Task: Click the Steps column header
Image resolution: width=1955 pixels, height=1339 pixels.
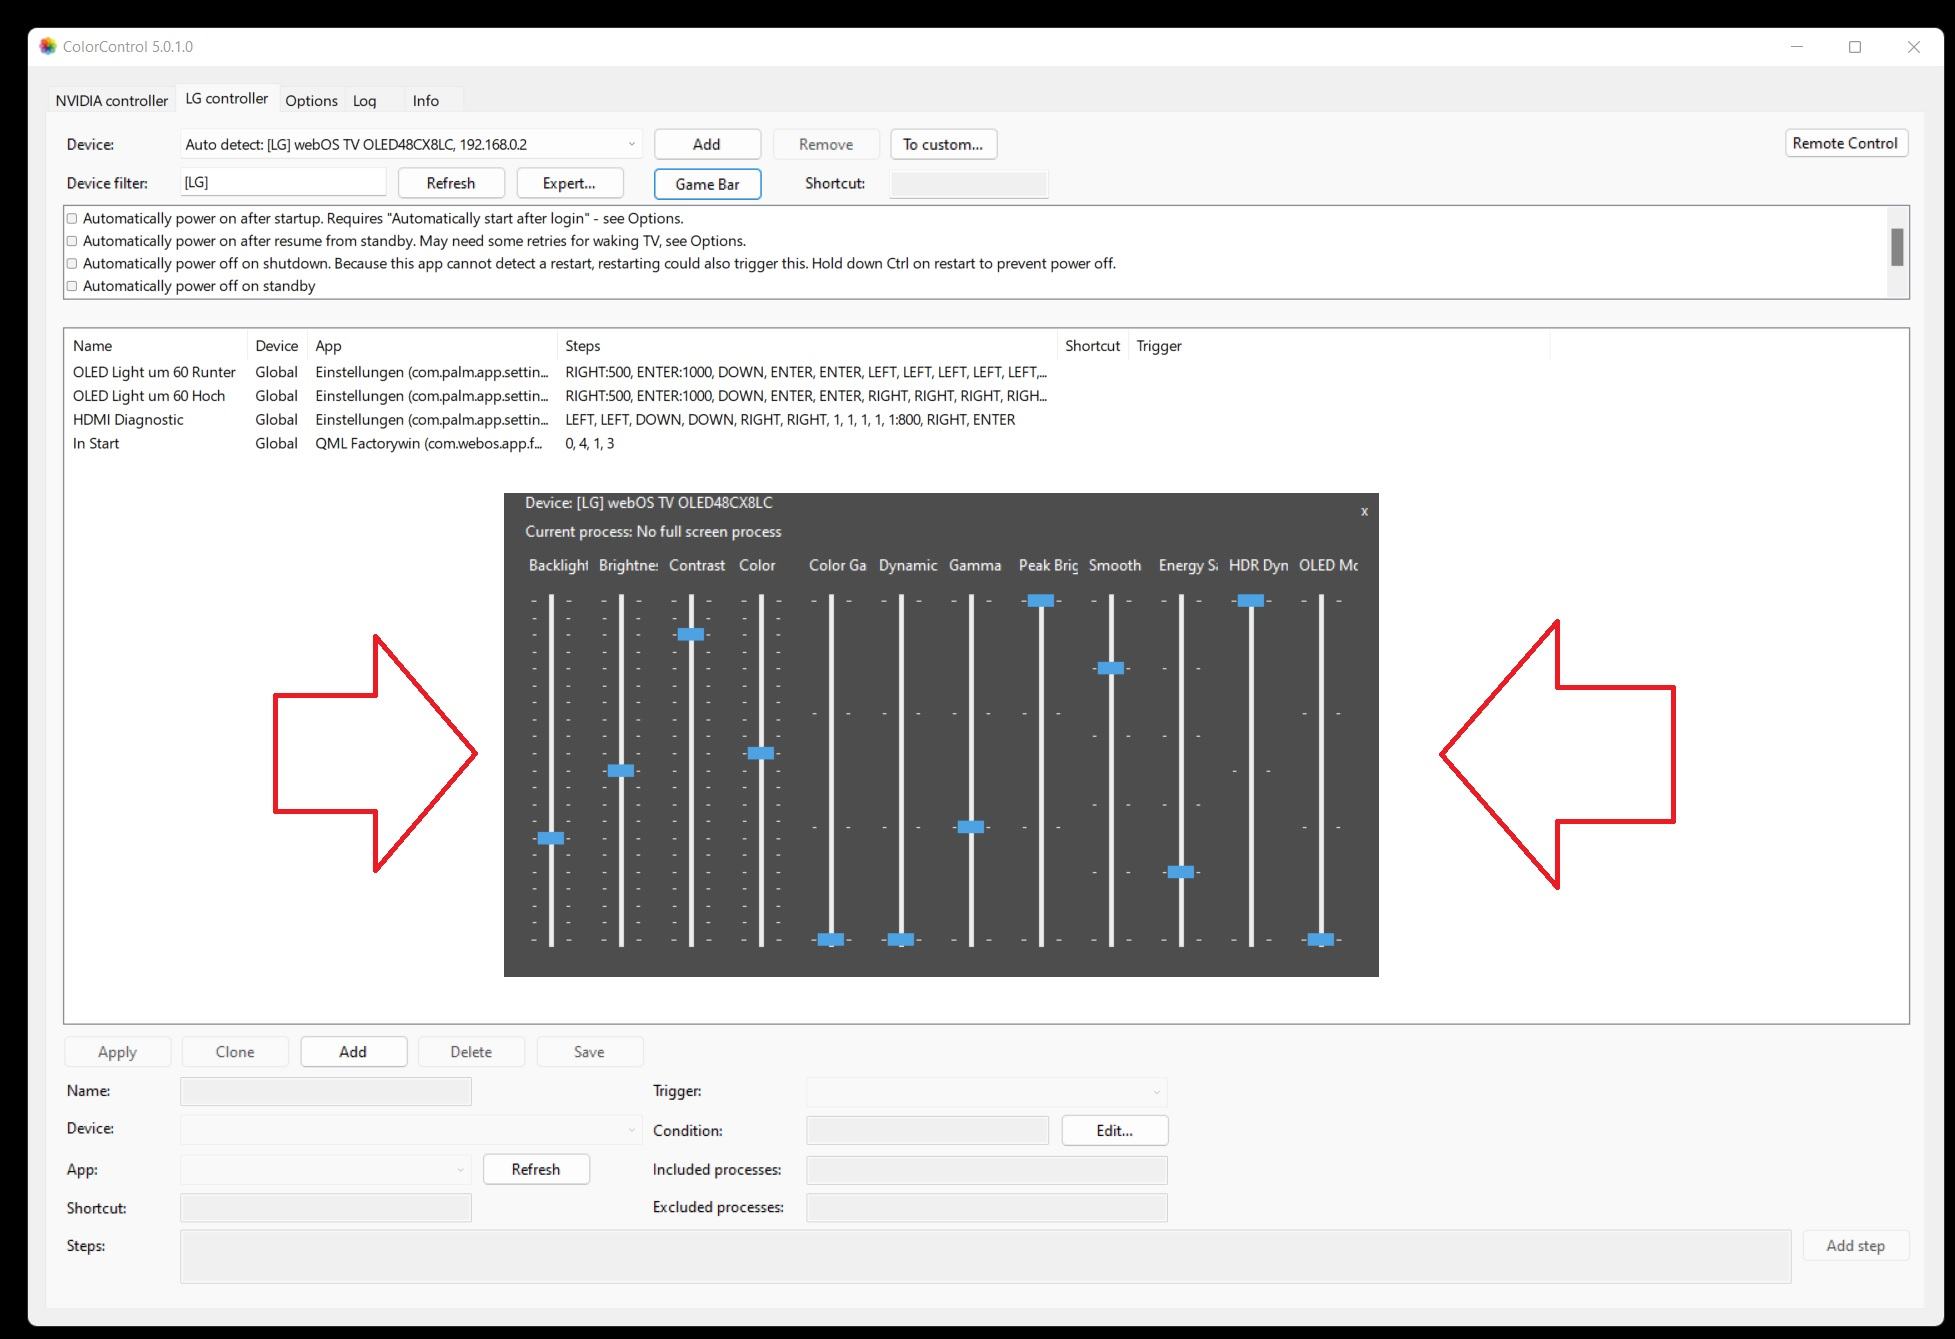Action: click(x=807, y=346)
